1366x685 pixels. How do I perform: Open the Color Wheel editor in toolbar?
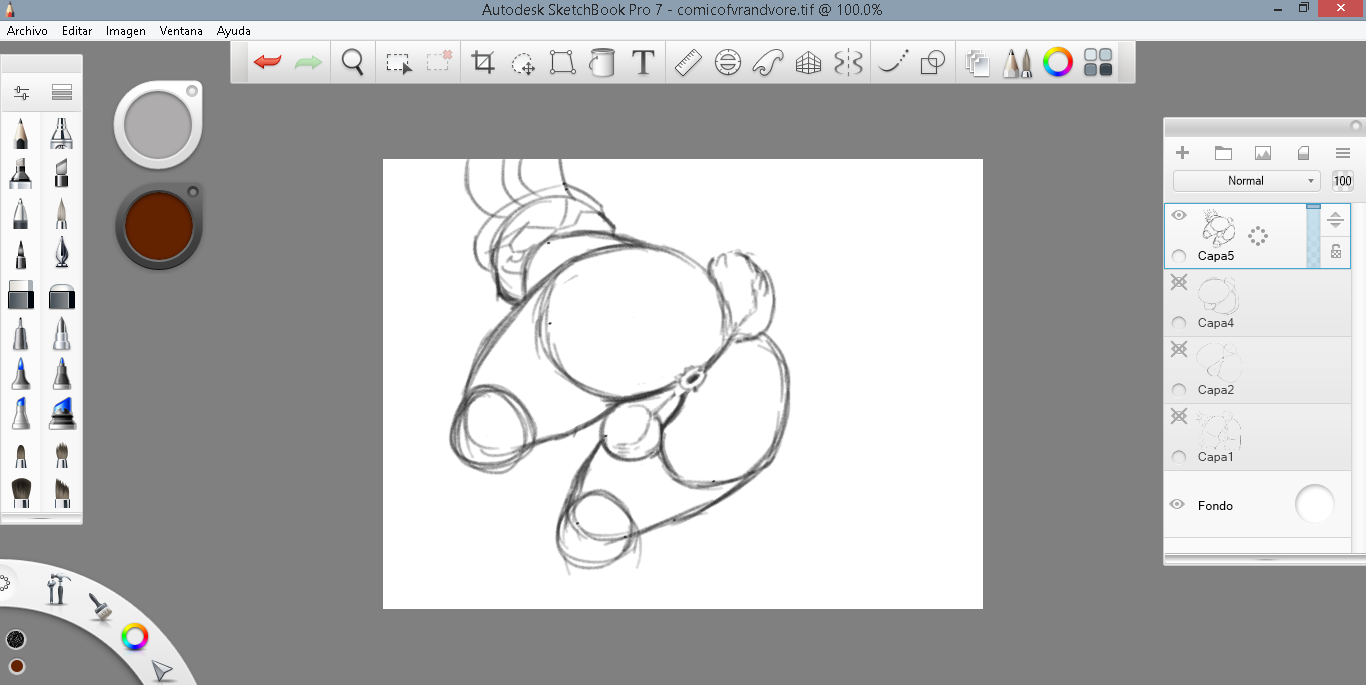point(1057,63)
